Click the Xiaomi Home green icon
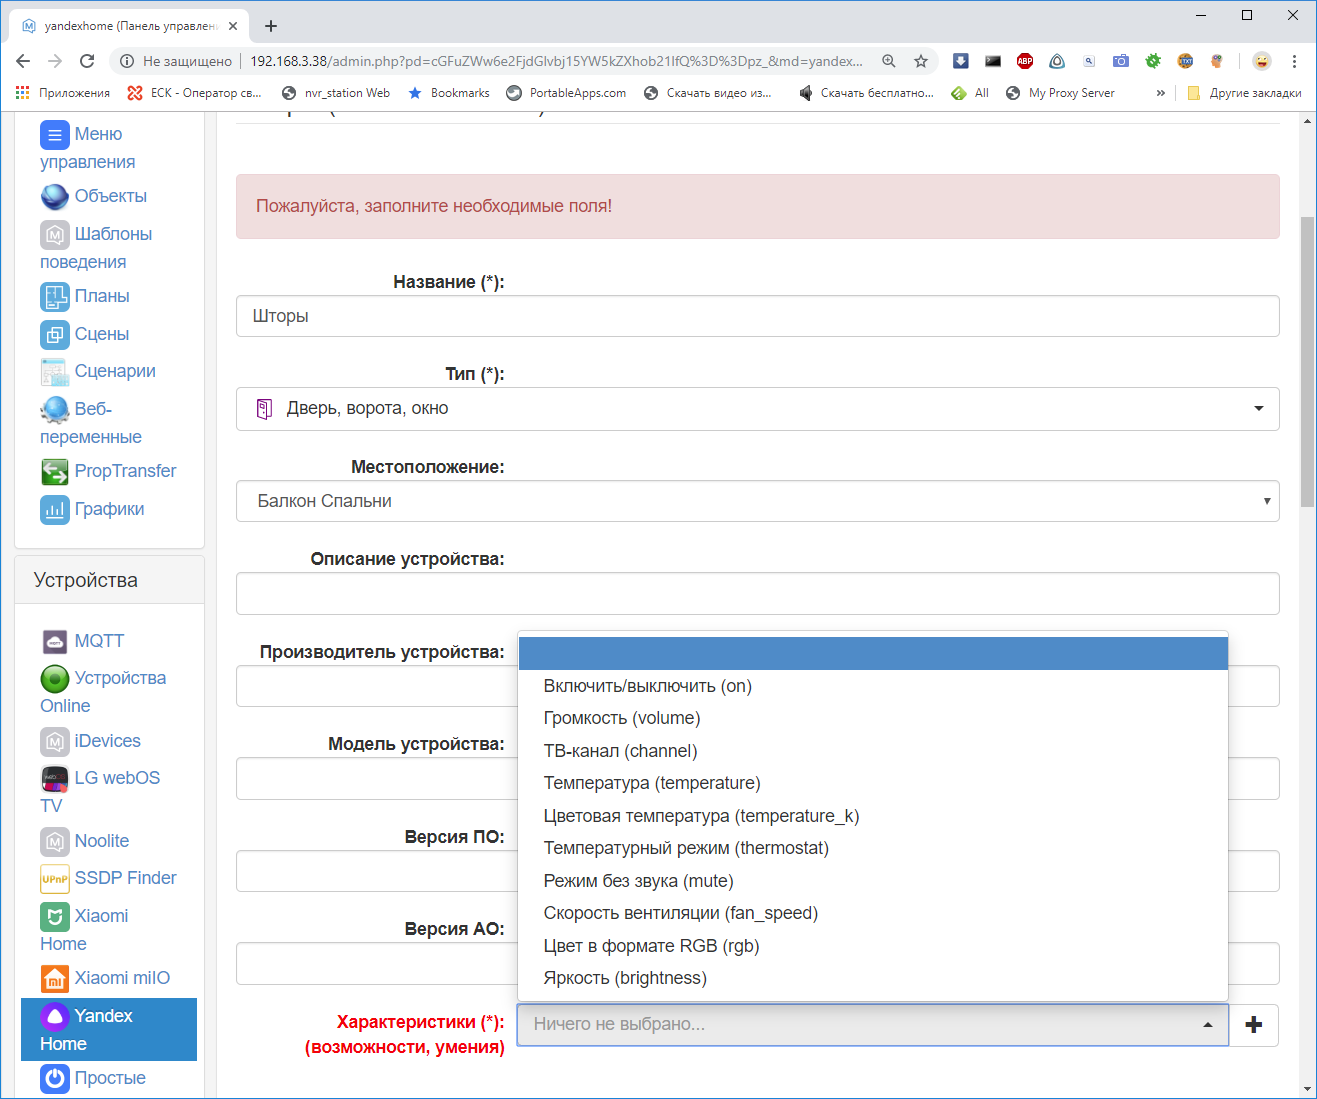 coord(55,916)
